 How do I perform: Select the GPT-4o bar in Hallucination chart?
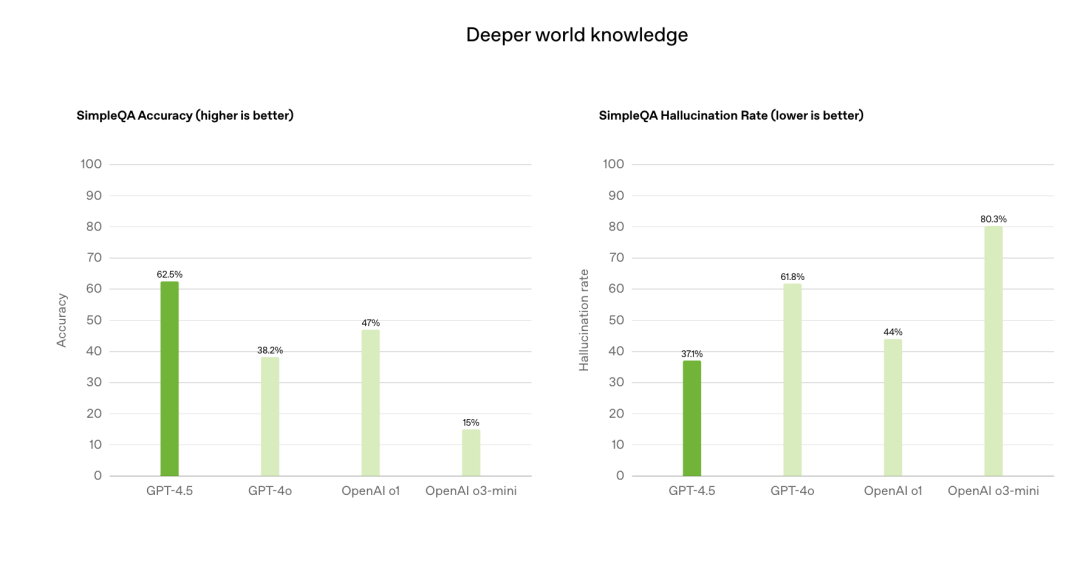coord(792,380)
